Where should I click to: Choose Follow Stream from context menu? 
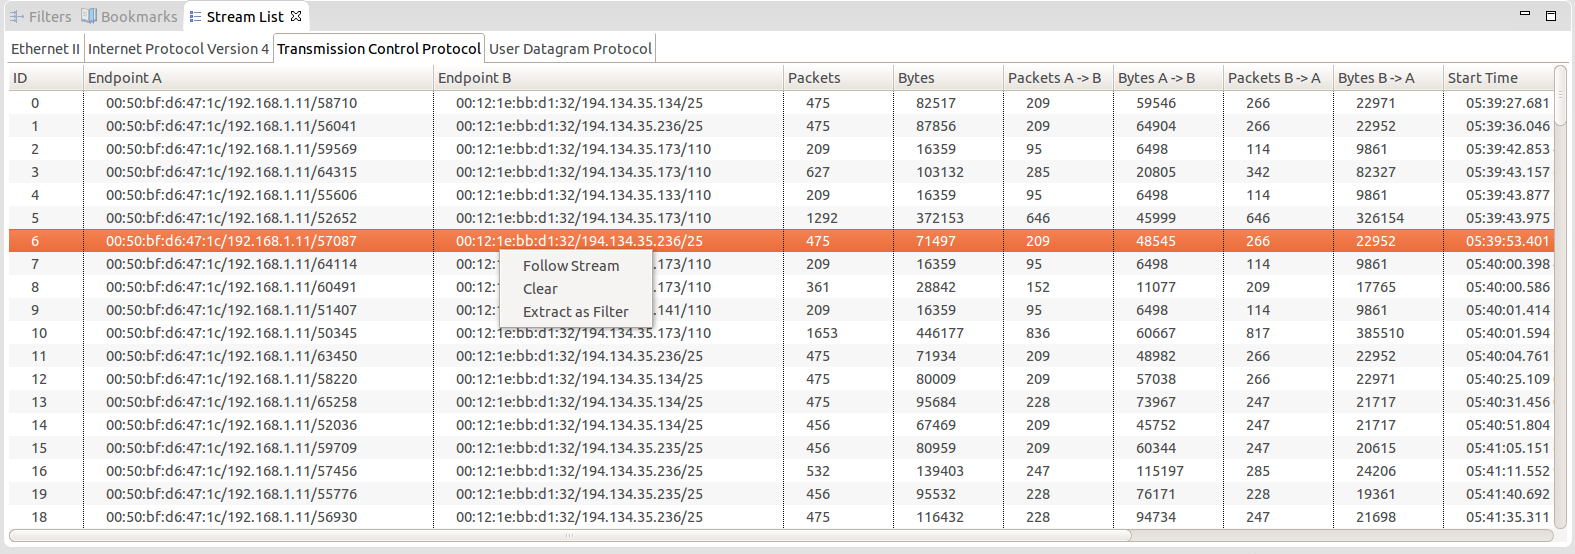[x=571, y=266]
